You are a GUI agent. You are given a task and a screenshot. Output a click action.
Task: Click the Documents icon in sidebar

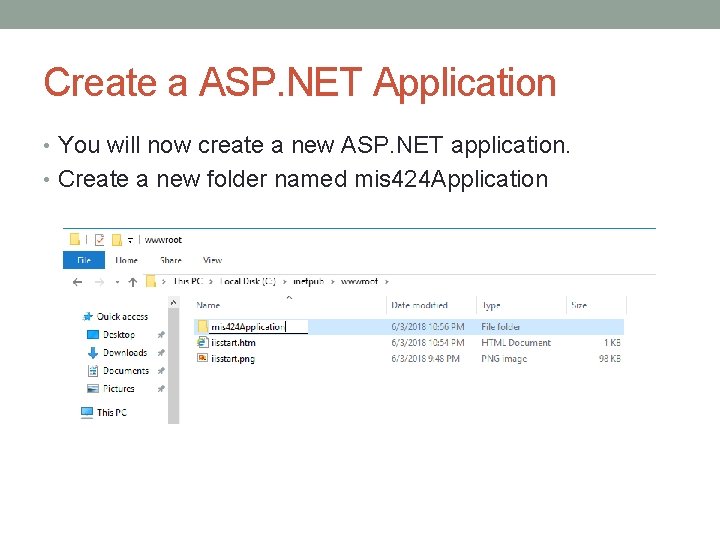coord(93,371)
